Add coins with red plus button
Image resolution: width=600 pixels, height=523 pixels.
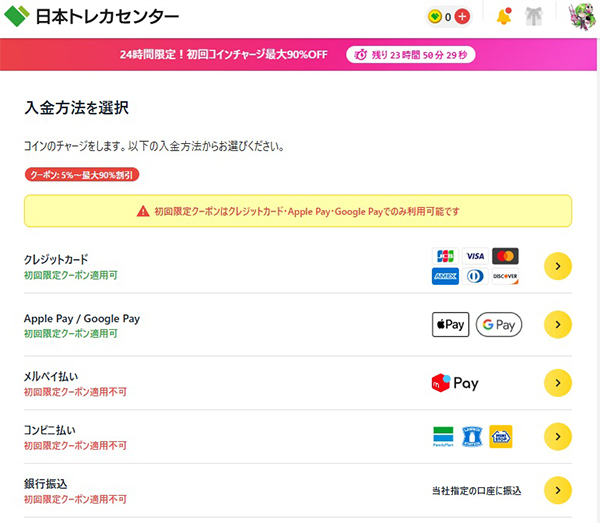462,17
